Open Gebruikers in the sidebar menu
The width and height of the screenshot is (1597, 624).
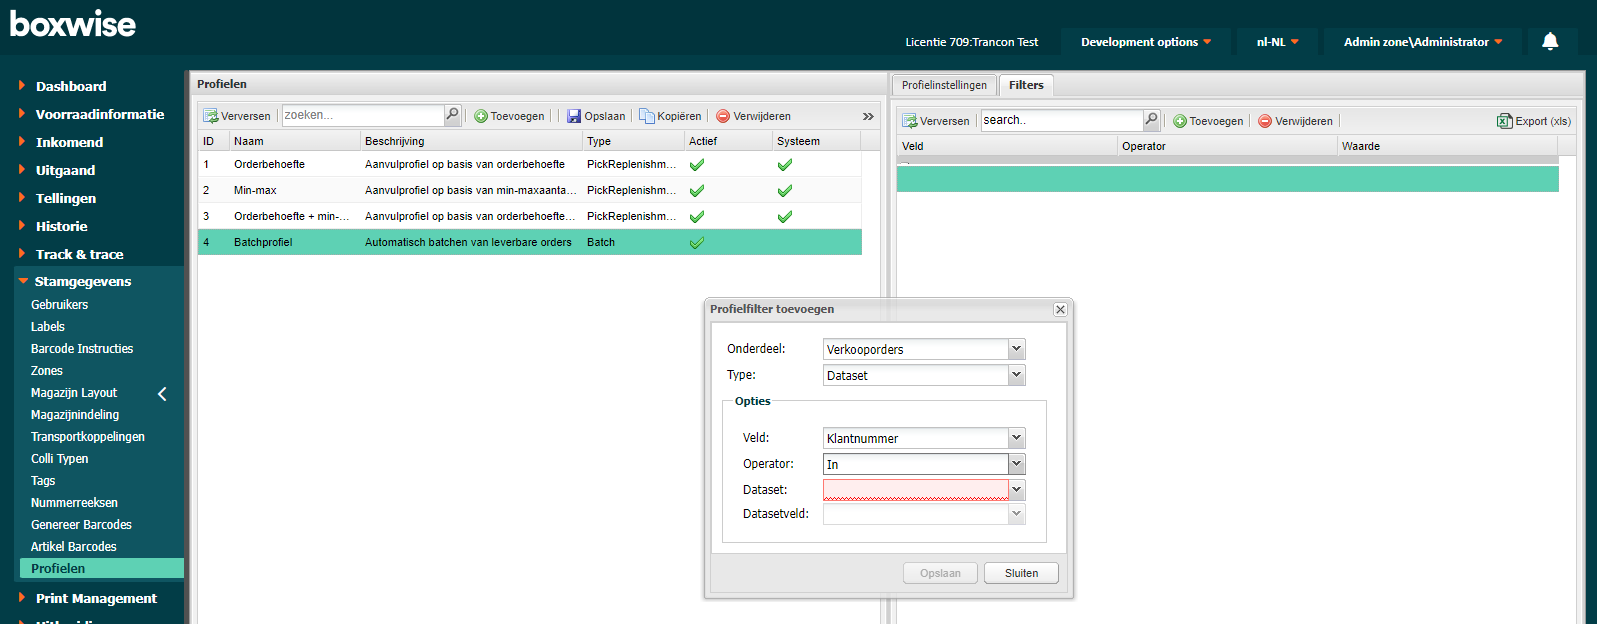[59, 305]
